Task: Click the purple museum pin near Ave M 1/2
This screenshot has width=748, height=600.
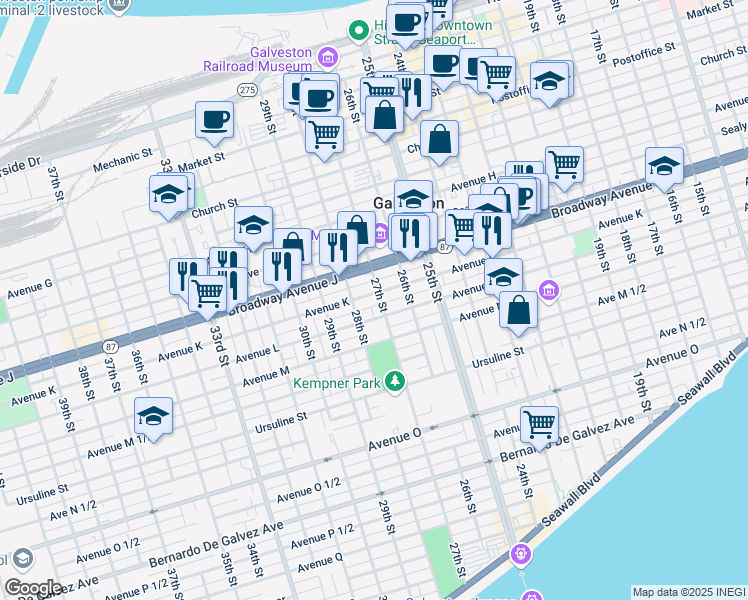Action: pyautogui.click(x=549, y=290)
